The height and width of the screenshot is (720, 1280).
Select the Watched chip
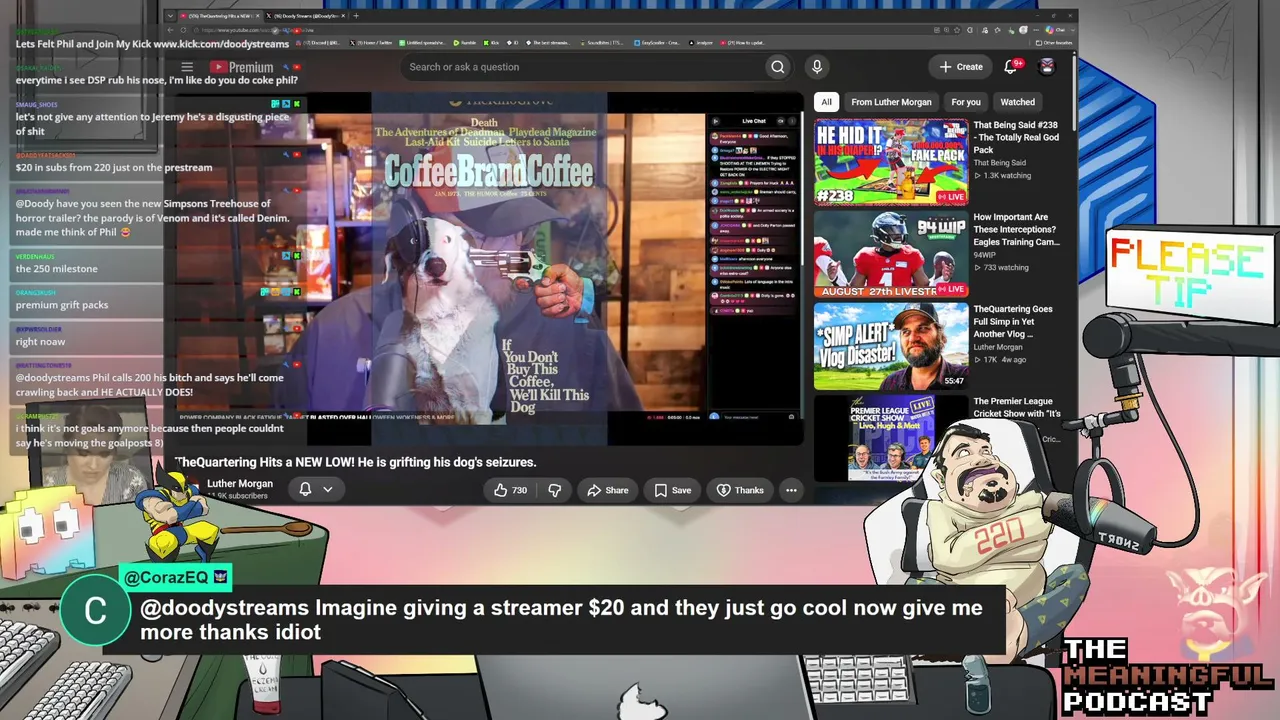pos(1018,102)
